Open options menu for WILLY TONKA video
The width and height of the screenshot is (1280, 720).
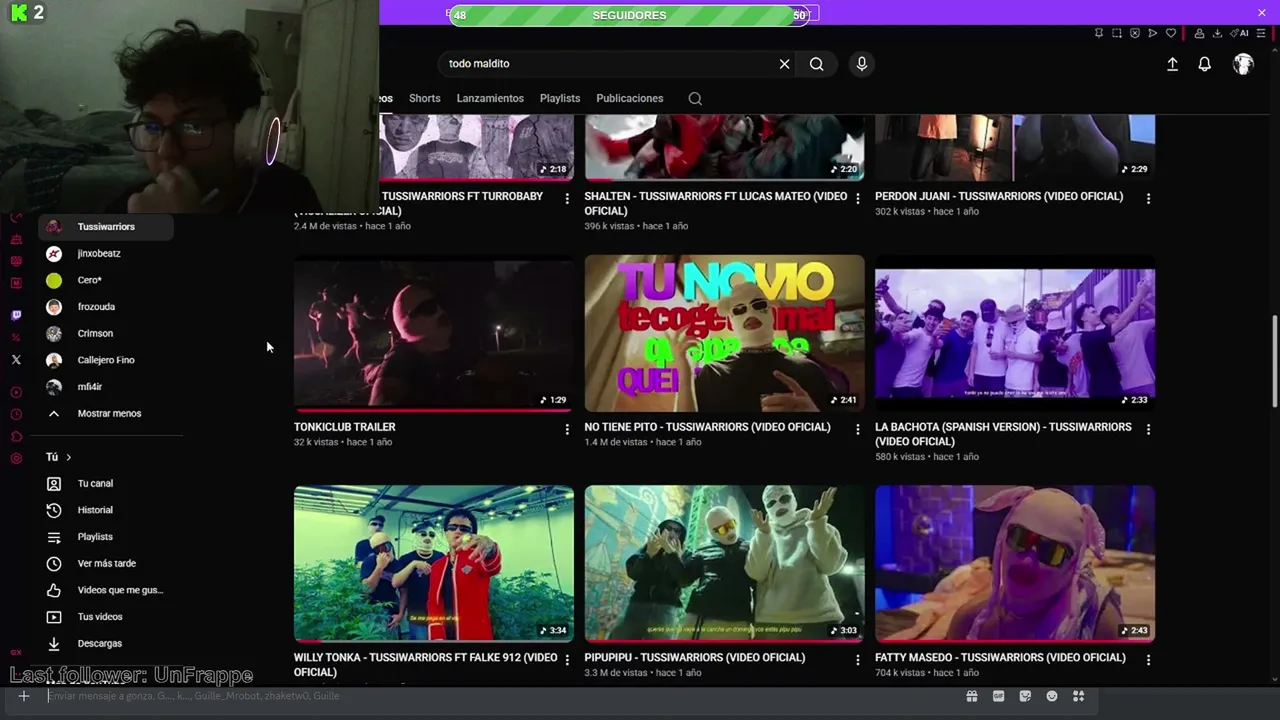(567, 660)
